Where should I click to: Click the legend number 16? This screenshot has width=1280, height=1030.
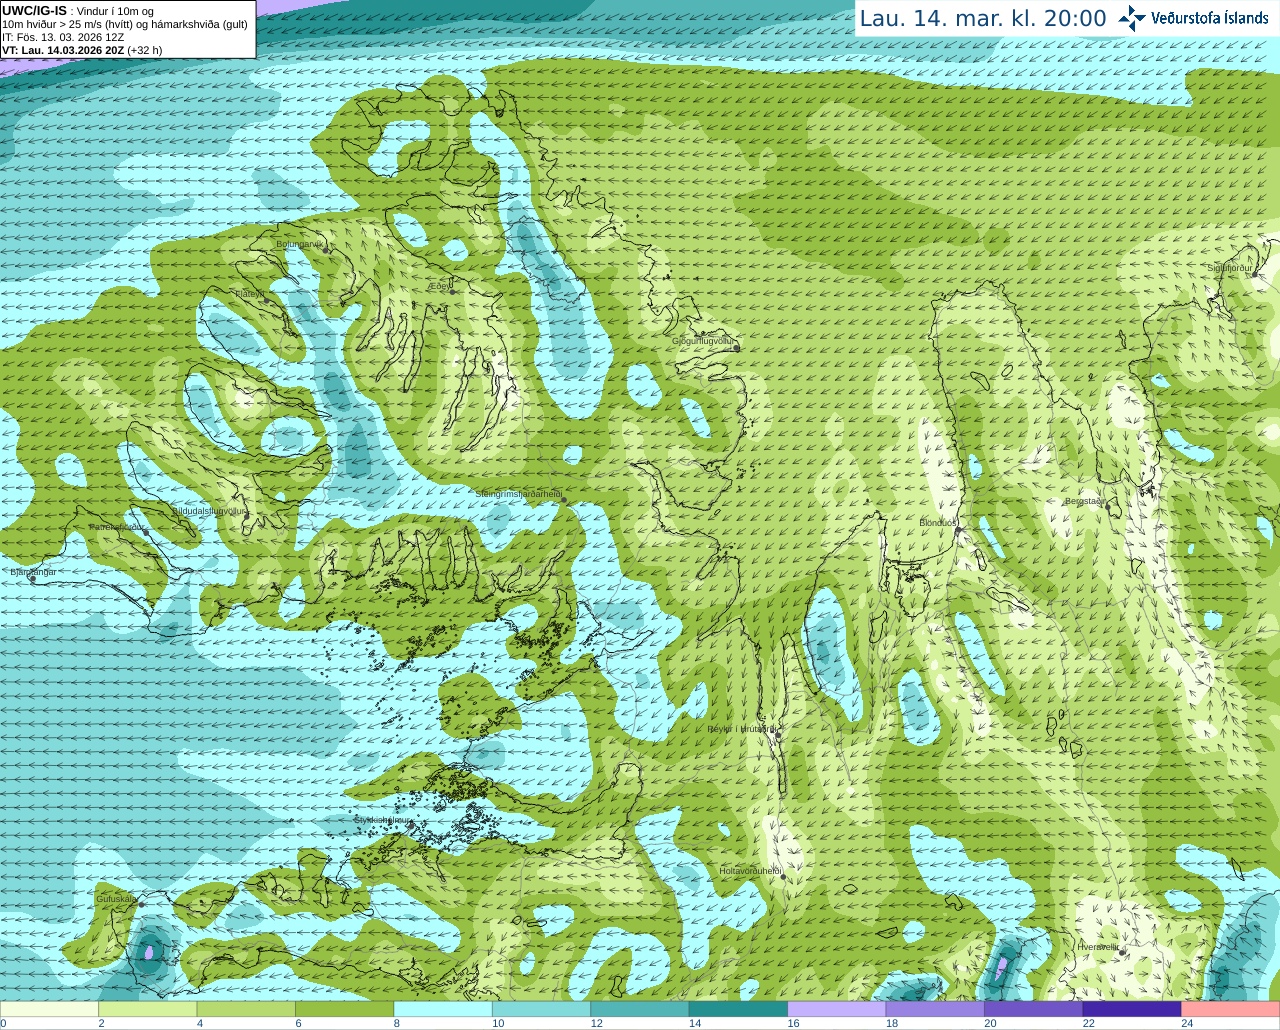point(793,1023)
